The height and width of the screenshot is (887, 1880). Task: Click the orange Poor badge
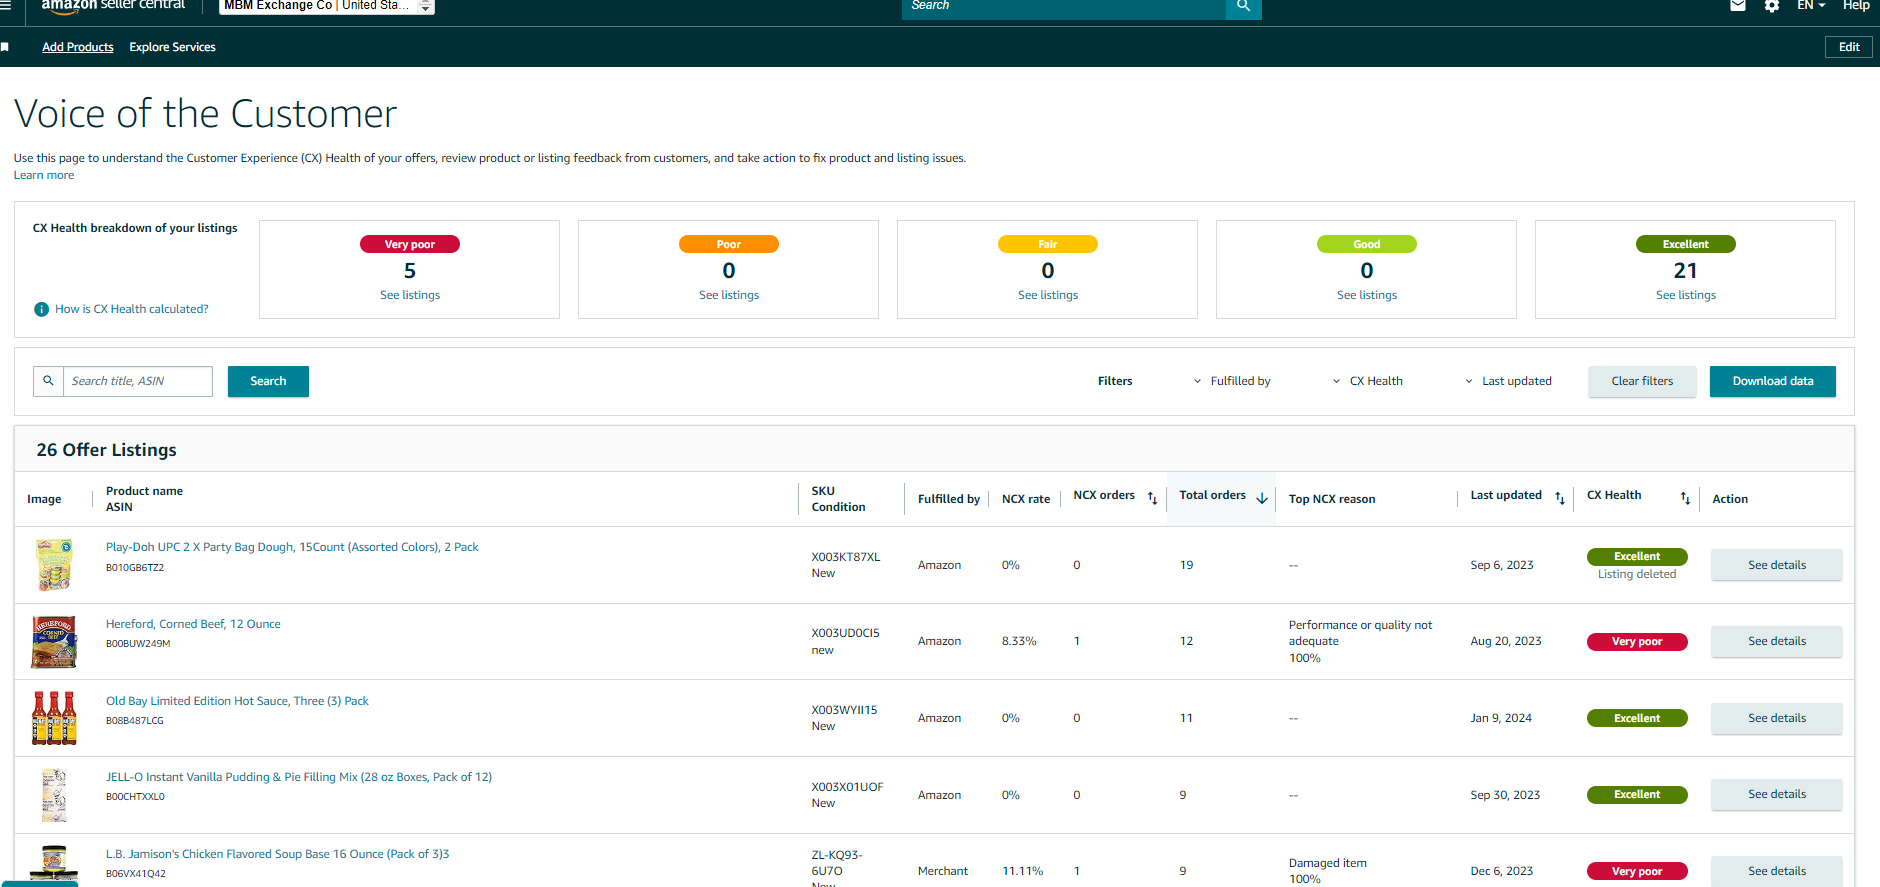(x=729, y=244)
